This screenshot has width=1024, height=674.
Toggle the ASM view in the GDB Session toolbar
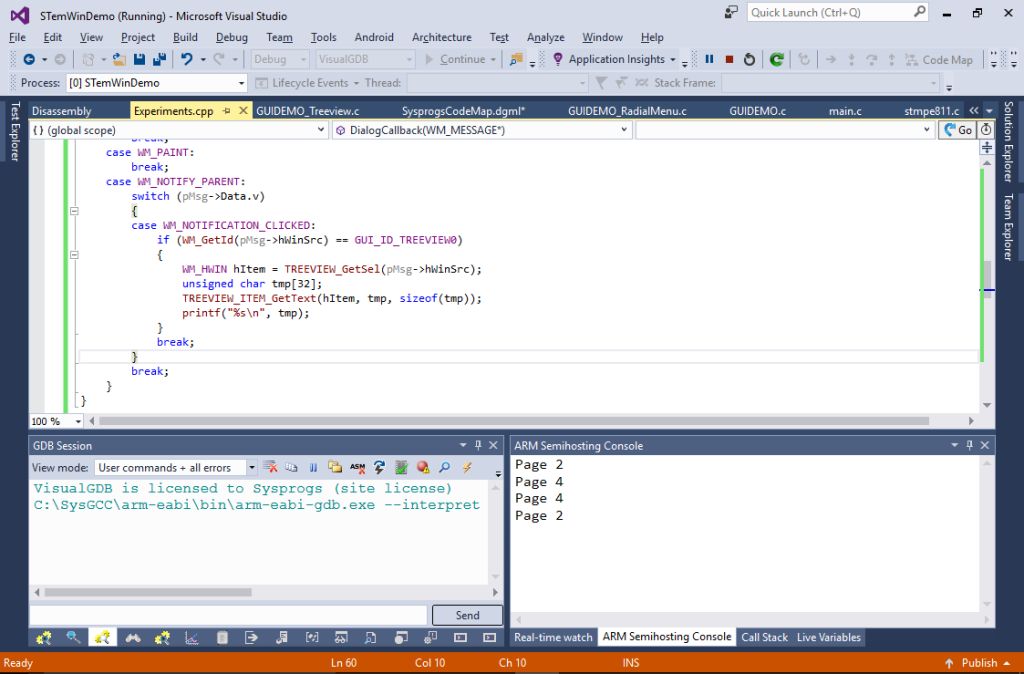[357, 467]
